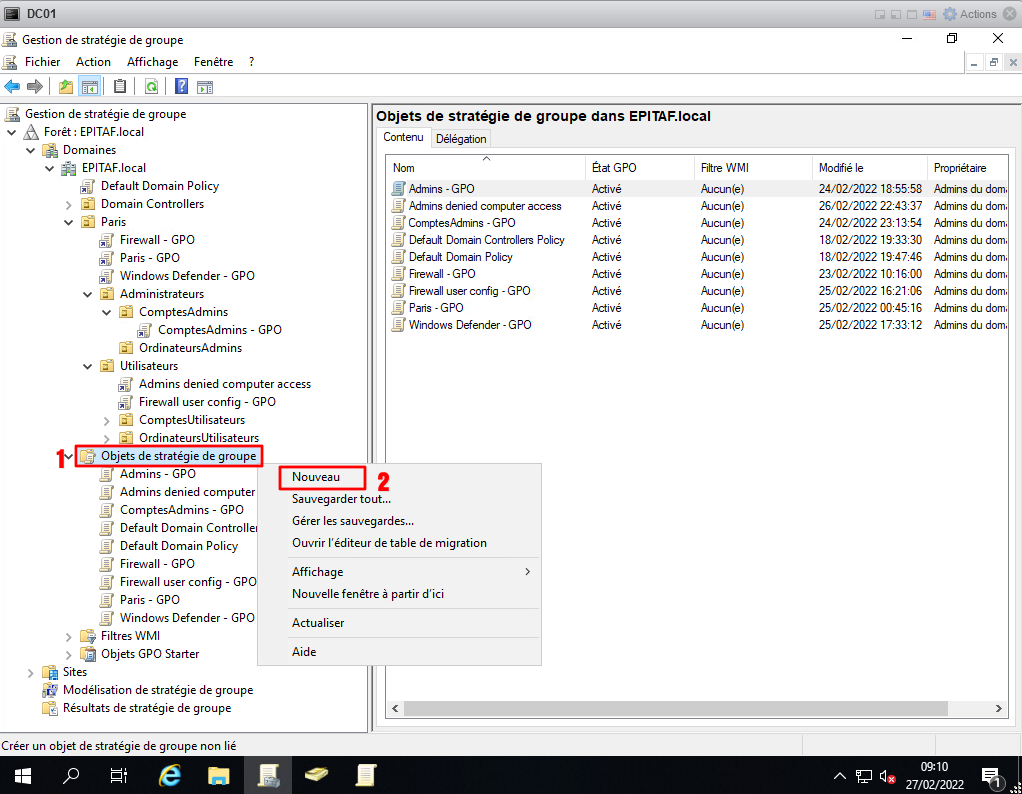Select Nouveau in the context menu
This screenshot has height=794, width=1022.
316,477
